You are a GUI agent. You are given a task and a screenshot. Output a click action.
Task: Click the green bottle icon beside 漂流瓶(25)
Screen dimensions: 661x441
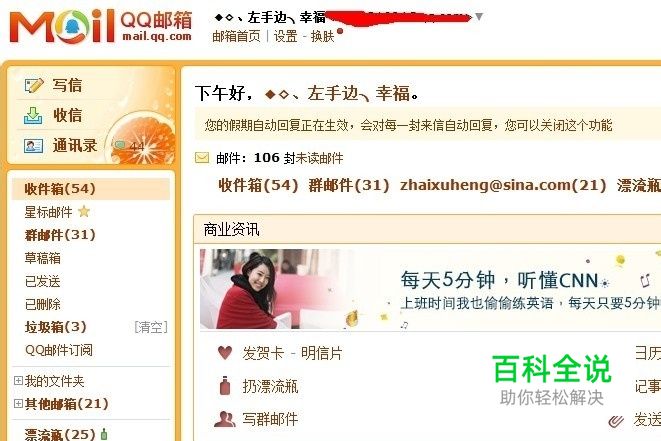[104, 434]
